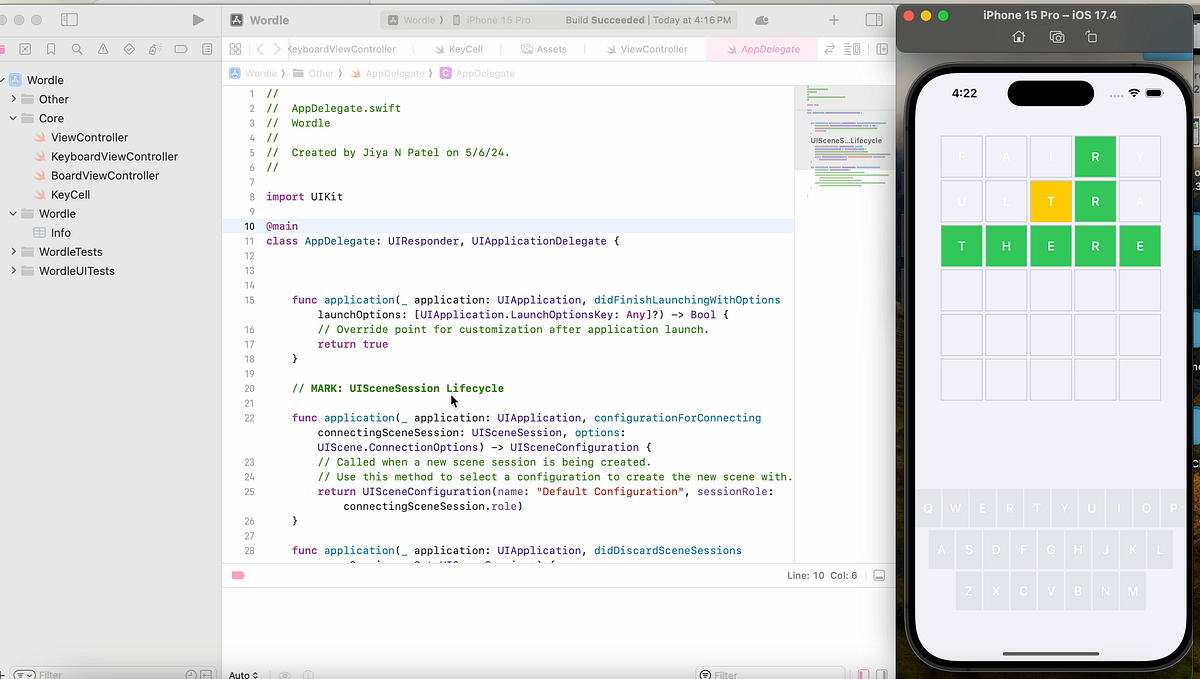Open the test navigator diamond icon

pos(130,47)
